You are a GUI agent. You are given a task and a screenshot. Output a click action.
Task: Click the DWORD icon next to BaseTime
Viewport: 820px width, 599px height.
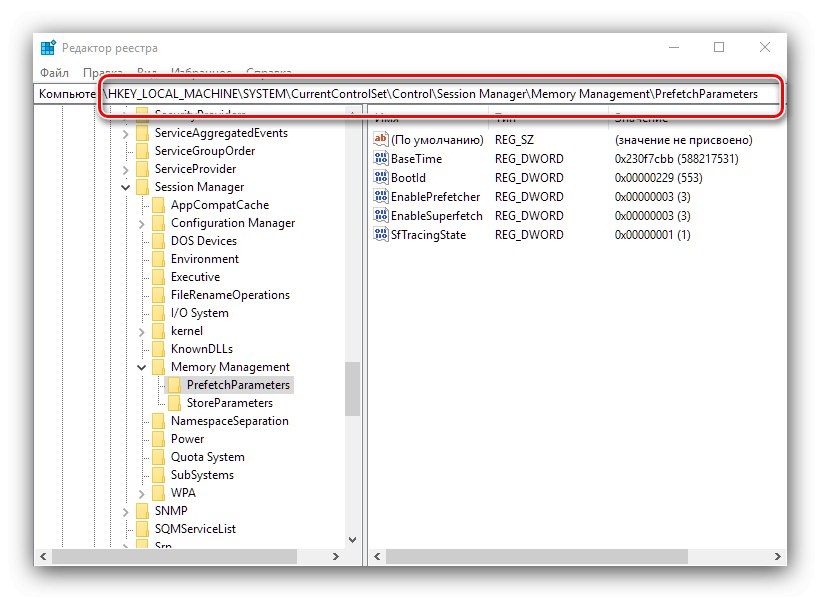click(381, 159)
